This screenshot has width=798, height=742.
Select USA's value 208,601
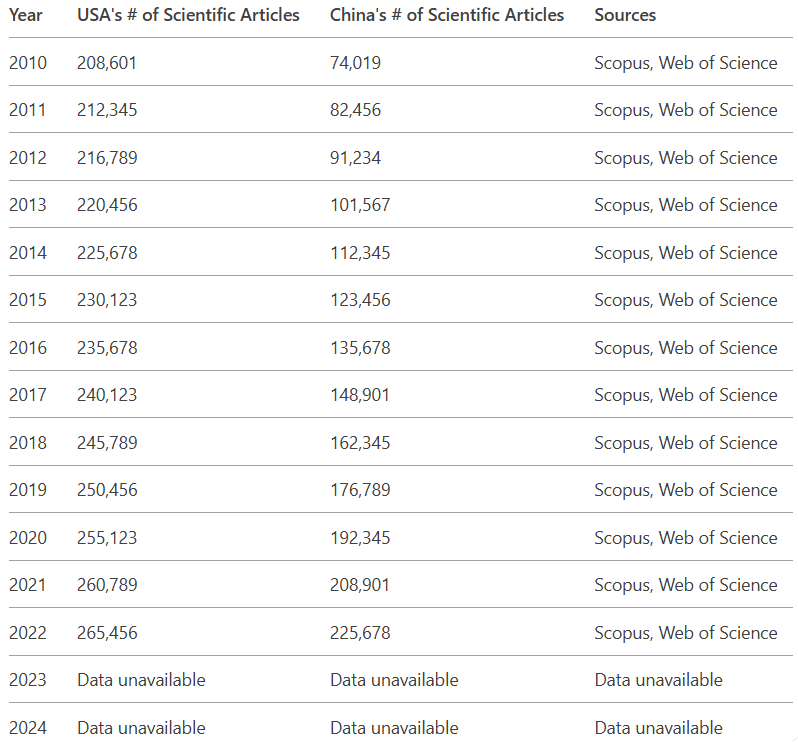click(x=107, y=63)
